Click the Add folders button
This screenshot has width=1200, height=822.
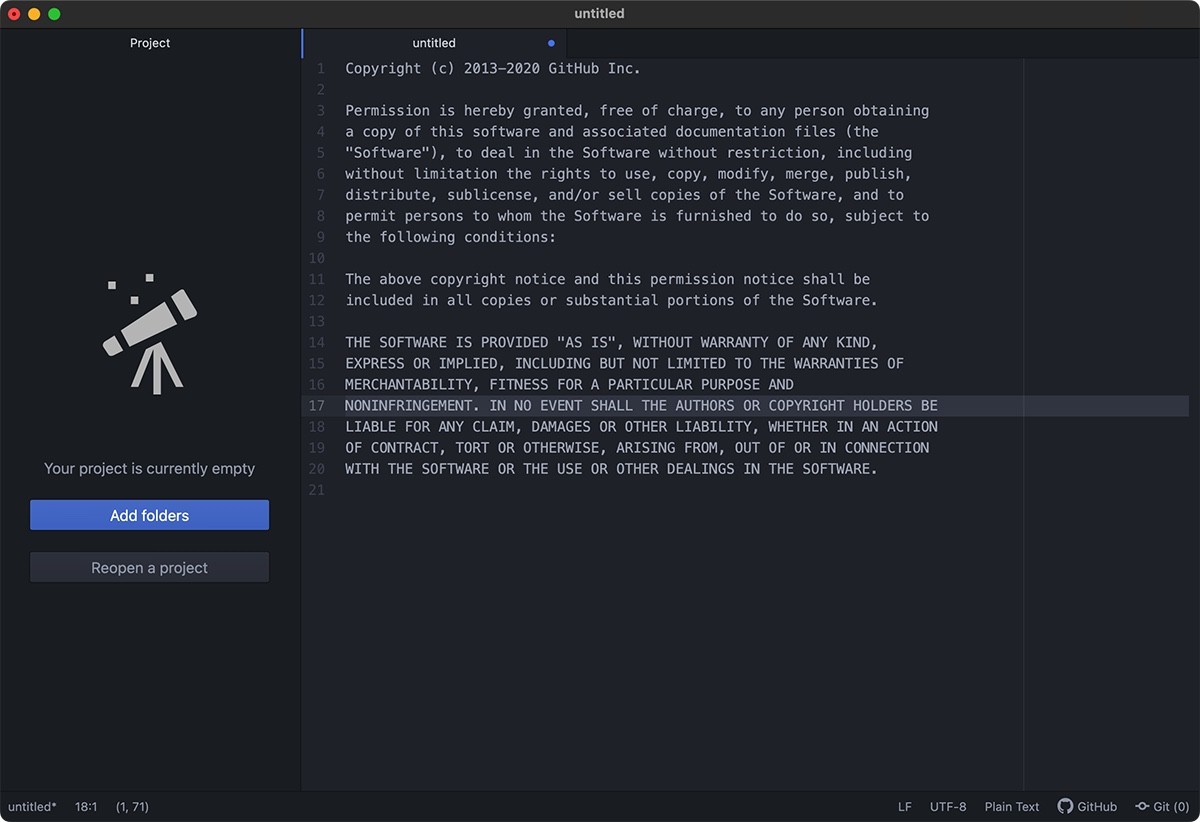149,514
